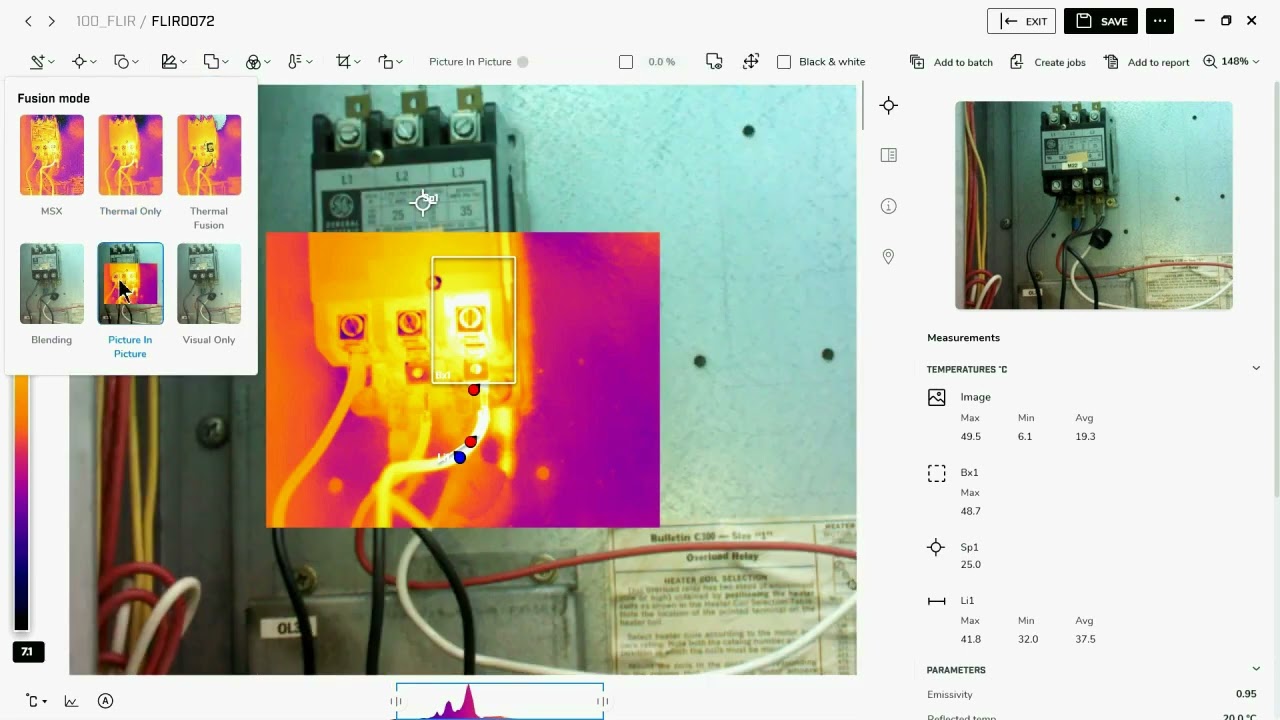Open the add measurement line tool
Screen dimensions: 1280x720
(x=37, y=62)
